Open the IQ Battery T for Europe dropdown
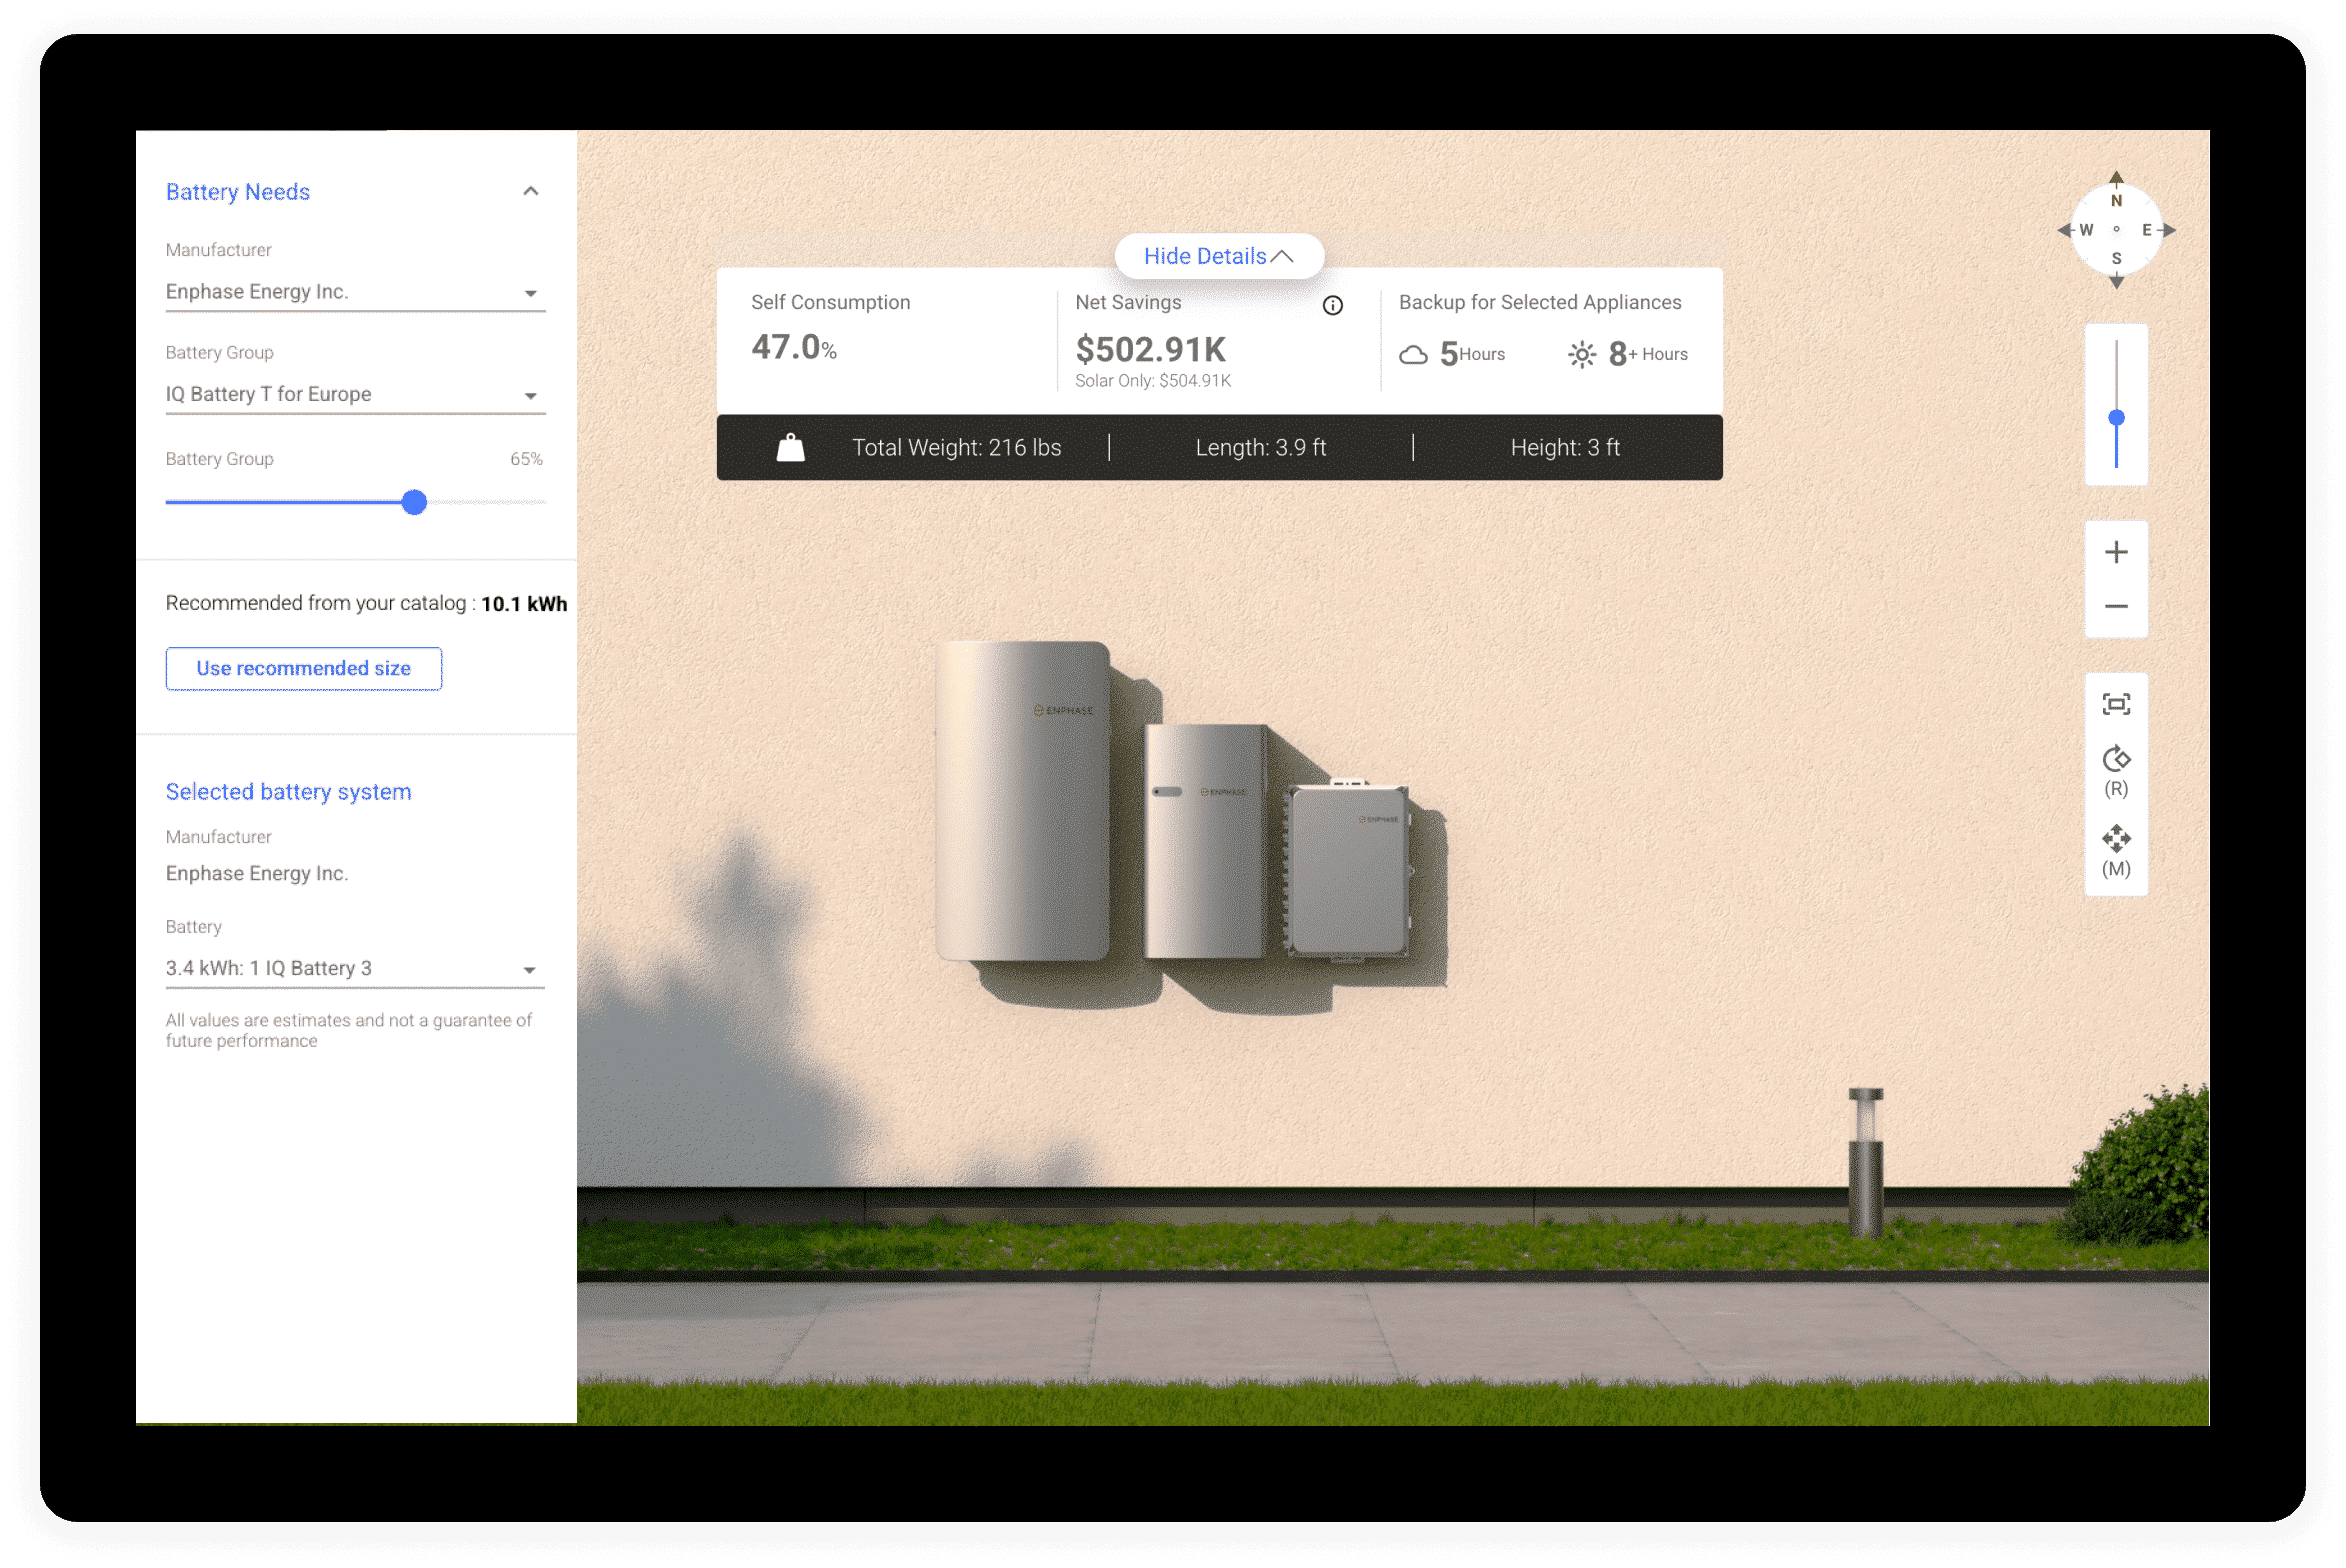The height and width of the screenshot is (1568, 2346). (355, 395)
